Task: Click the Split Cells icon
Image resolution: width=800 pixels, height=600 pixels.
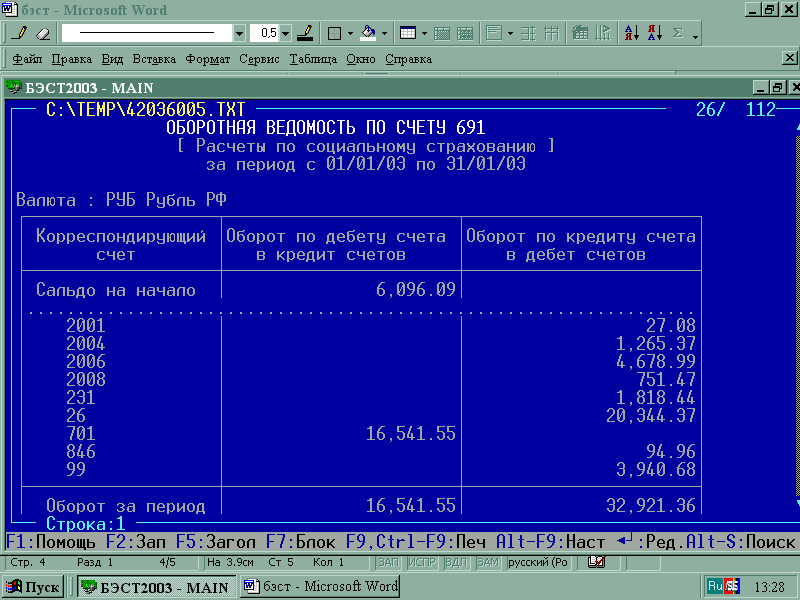Action: click(465, 34)
